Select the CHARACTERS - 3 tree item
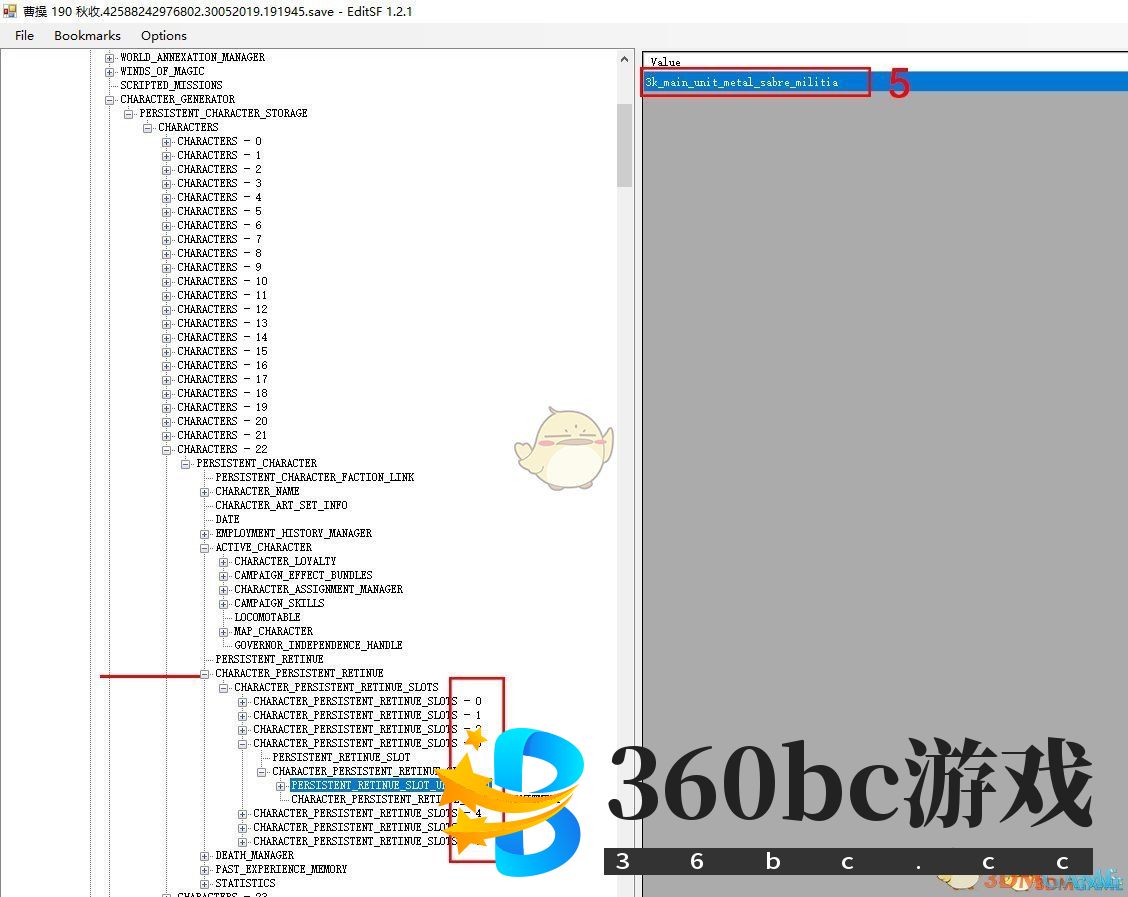The height and width of the screenshot is (897, 1128). coord(219,183)
